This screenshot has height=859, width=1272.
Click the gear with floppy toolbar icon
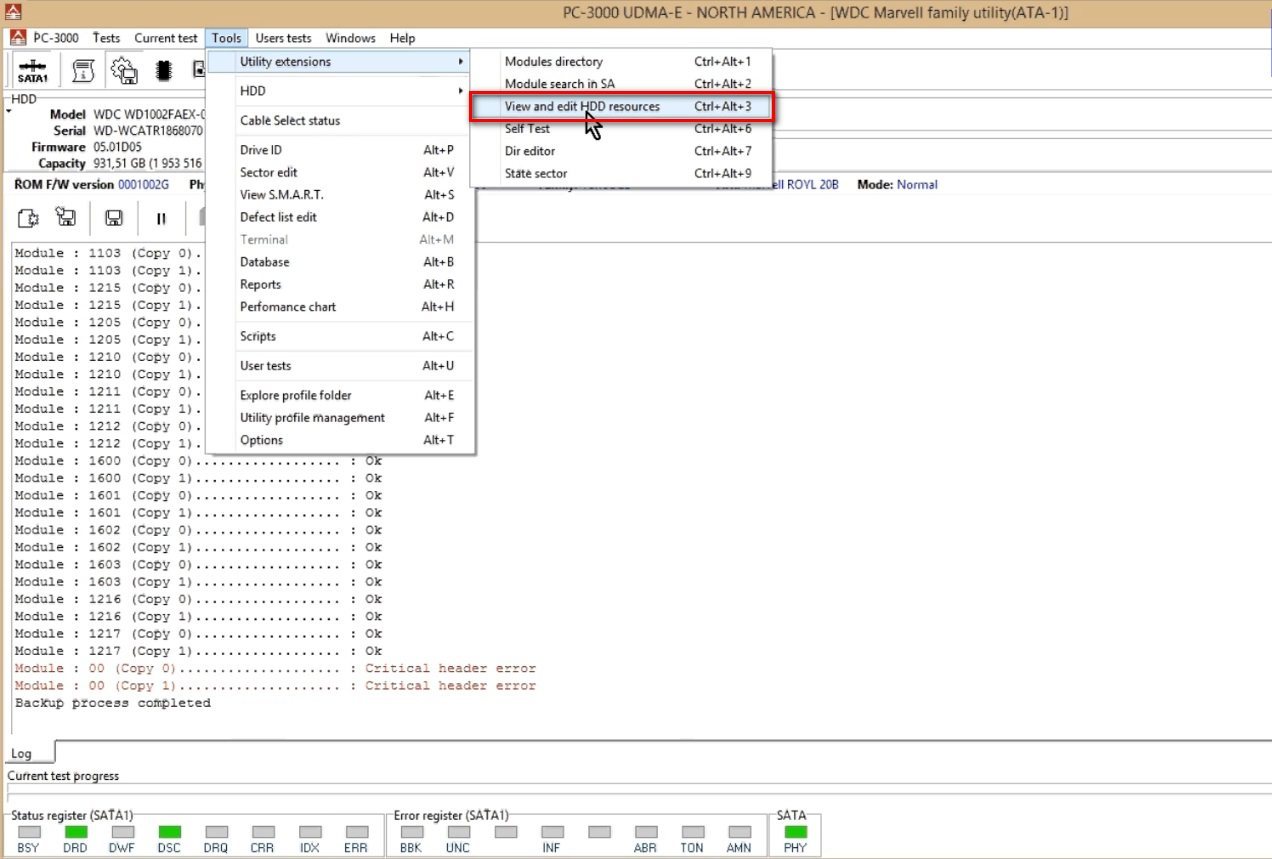point(124,71)
